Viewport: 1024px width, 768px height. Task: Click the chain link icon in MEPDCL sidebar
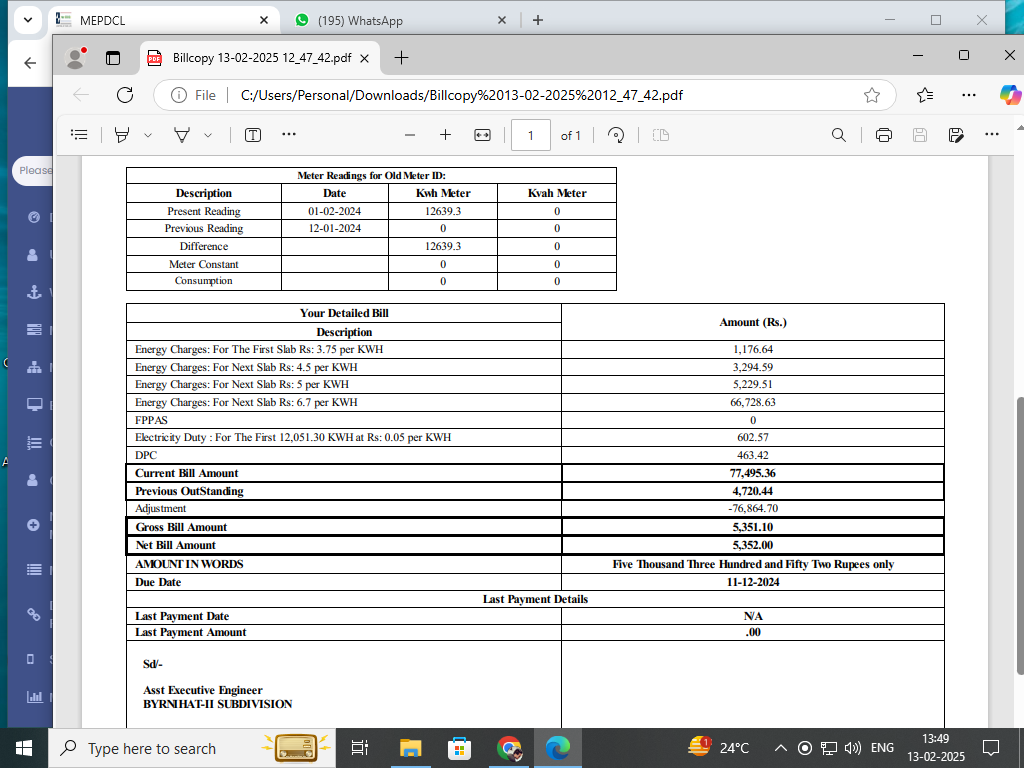click(33, 614)
